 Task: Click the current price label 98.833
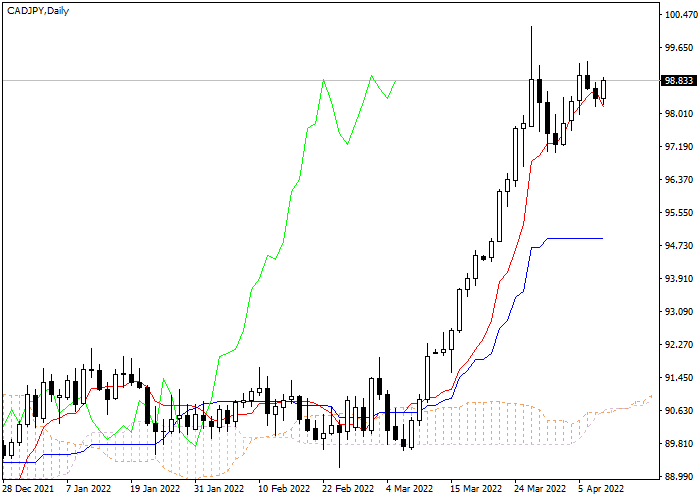(x=679, y=81)
